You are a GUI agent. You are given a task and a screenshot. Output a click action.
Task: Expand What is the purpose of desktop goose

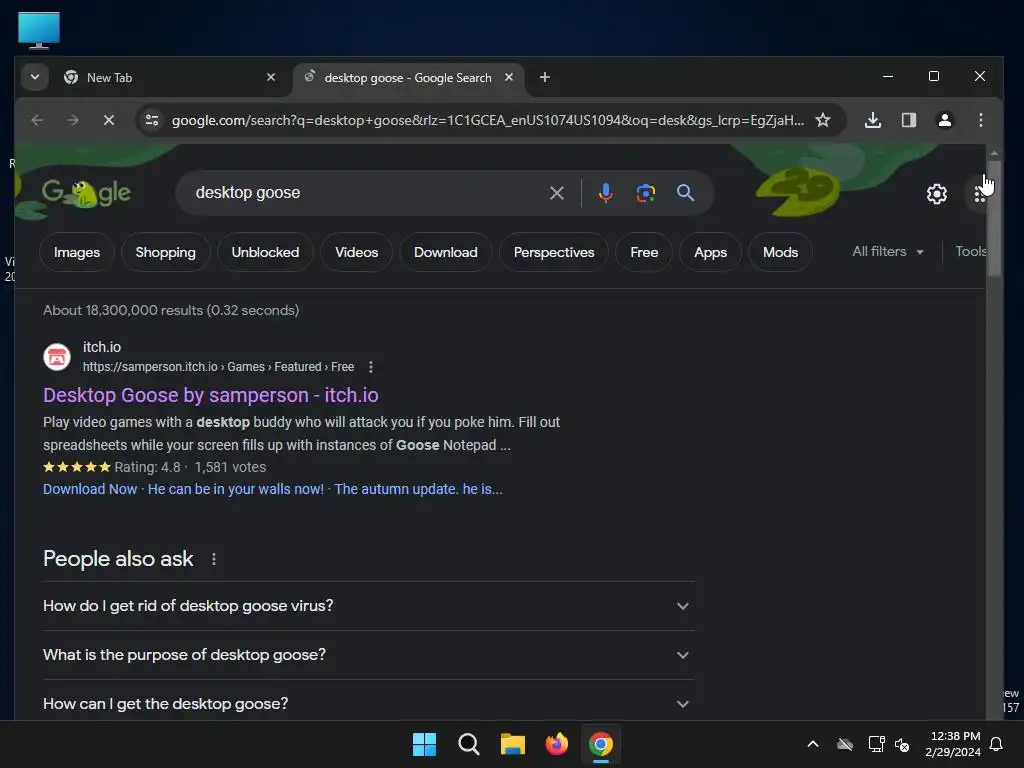coord(369,655)
